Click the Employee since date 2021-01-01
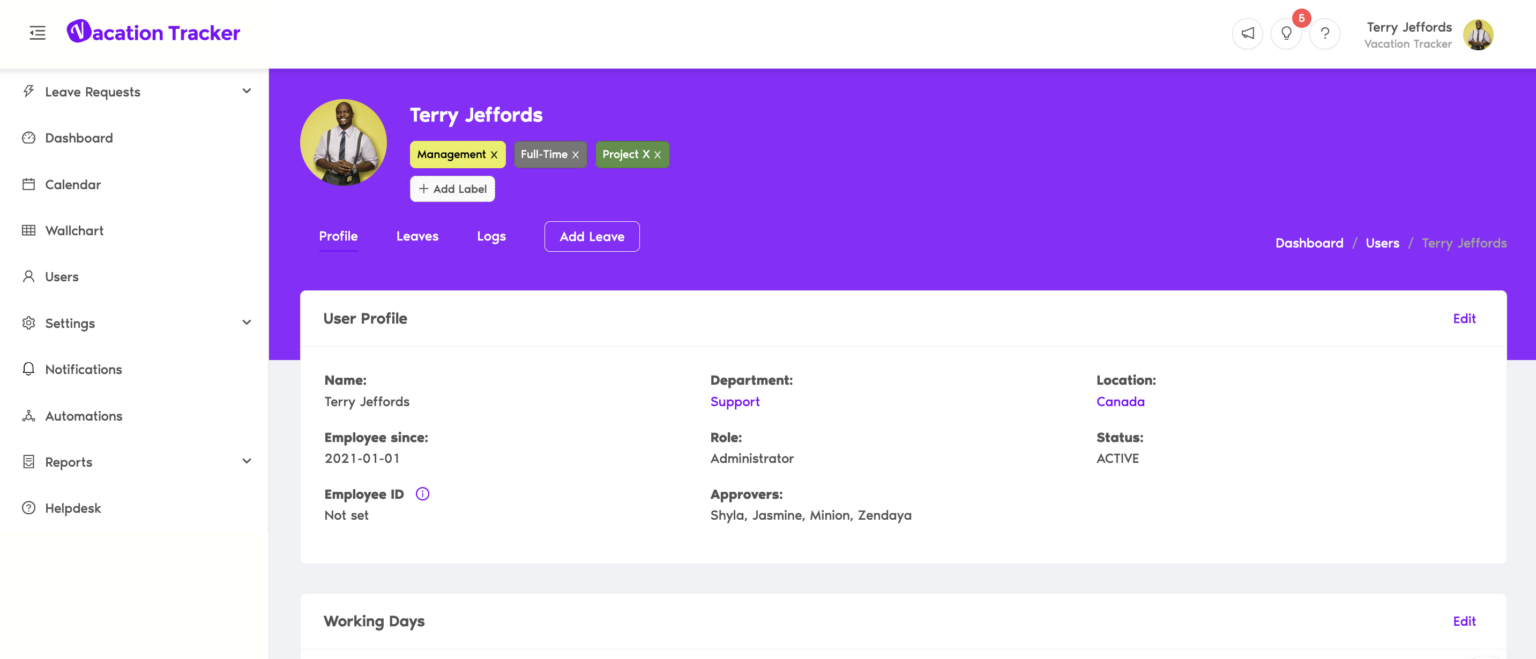This screenshot has width=1536, height=659. pos(362,459)
